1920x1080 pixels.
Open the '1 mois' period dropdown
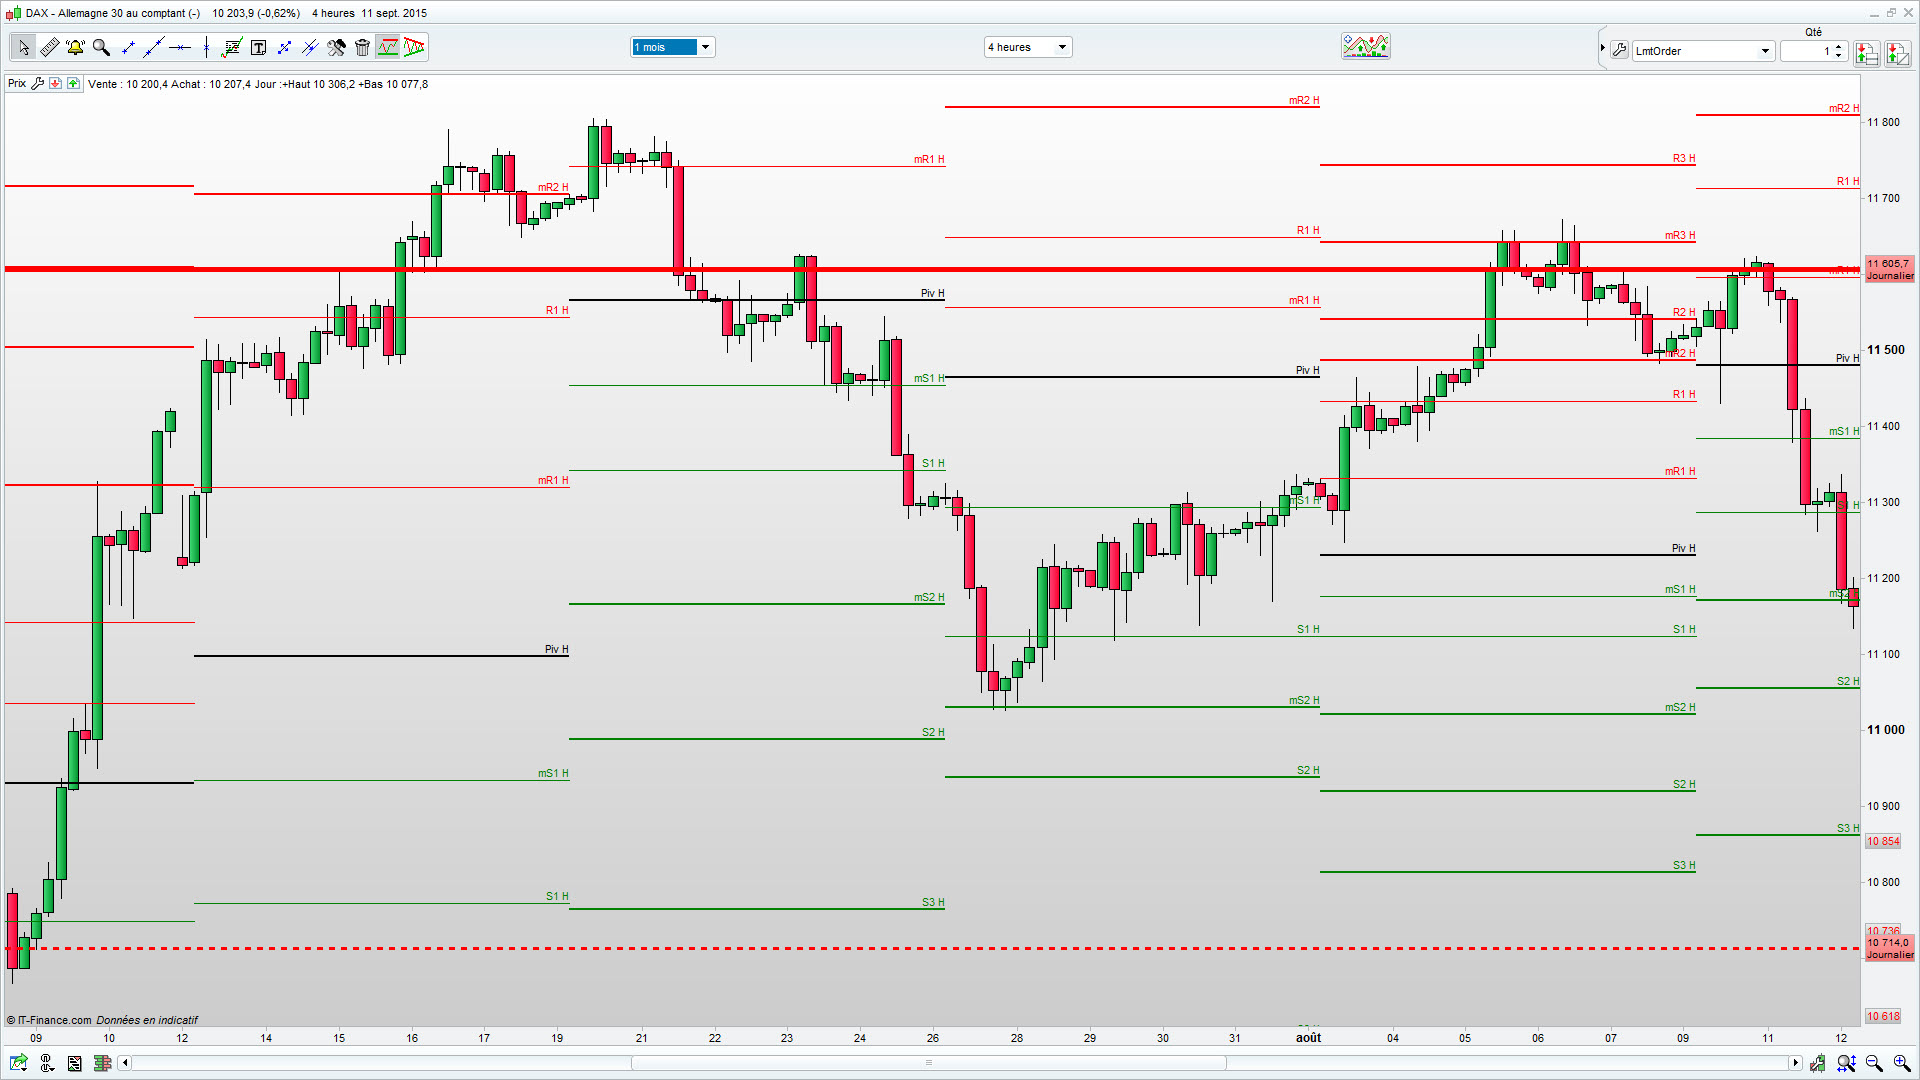pos(705,47)
